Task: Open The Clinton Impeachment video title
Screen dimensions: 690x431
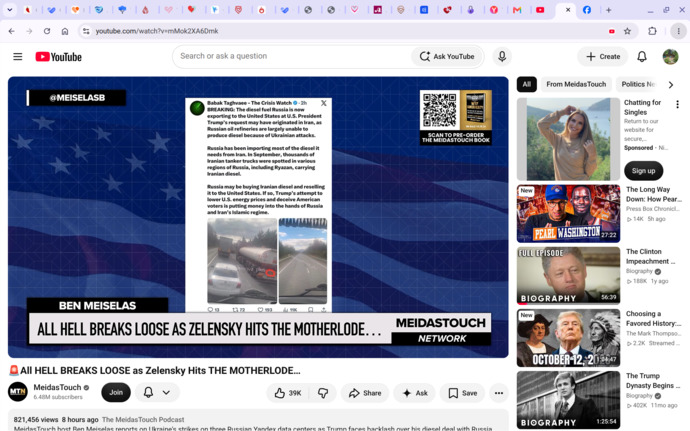Action: (x=650, y=256)
